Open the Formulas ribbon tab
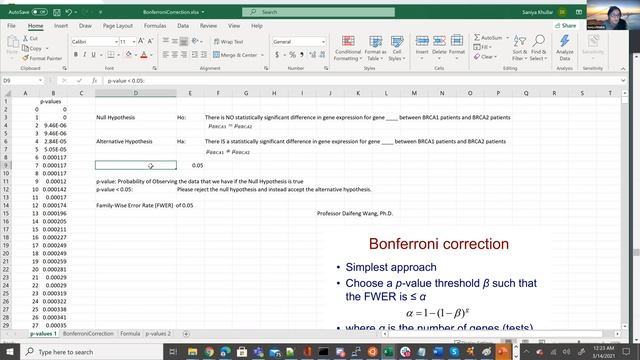 coord(155,26)
